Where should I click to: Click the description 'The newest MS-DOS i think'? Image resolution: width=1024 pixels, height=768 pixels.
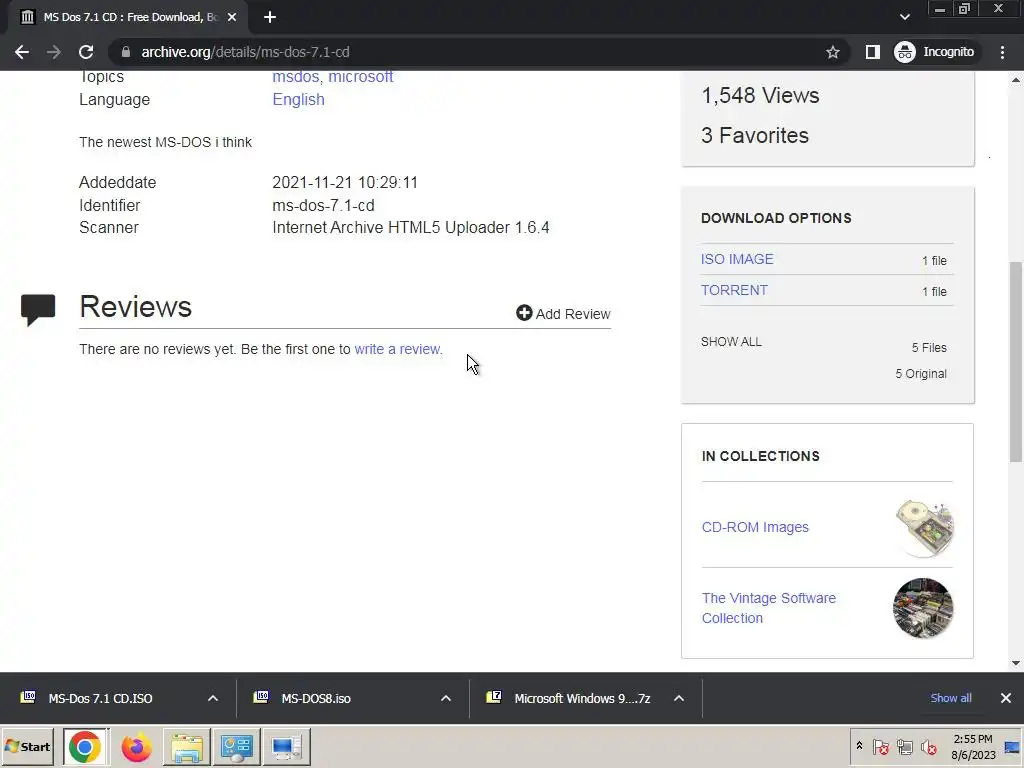165,142
